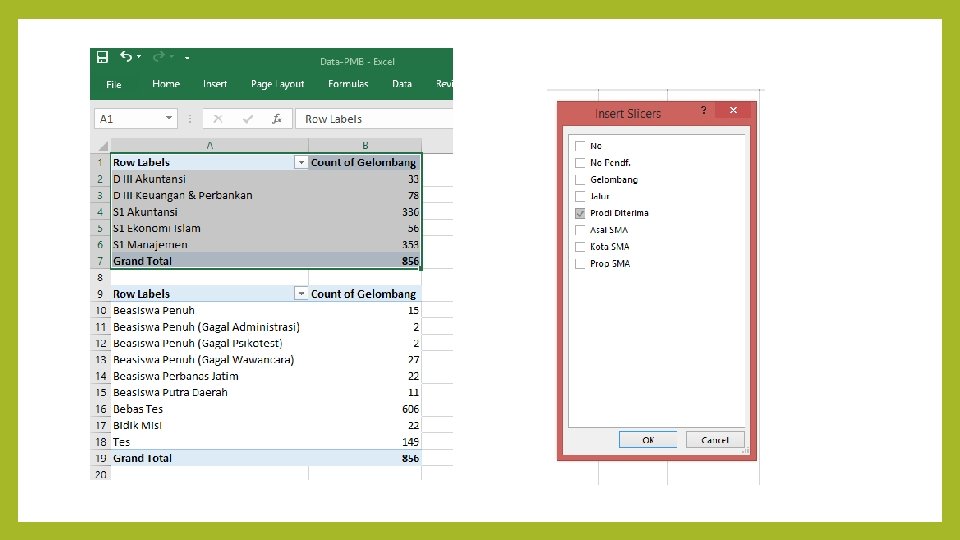Select row 8 header
Screen dimensions: 960x540
pos(100,277)
